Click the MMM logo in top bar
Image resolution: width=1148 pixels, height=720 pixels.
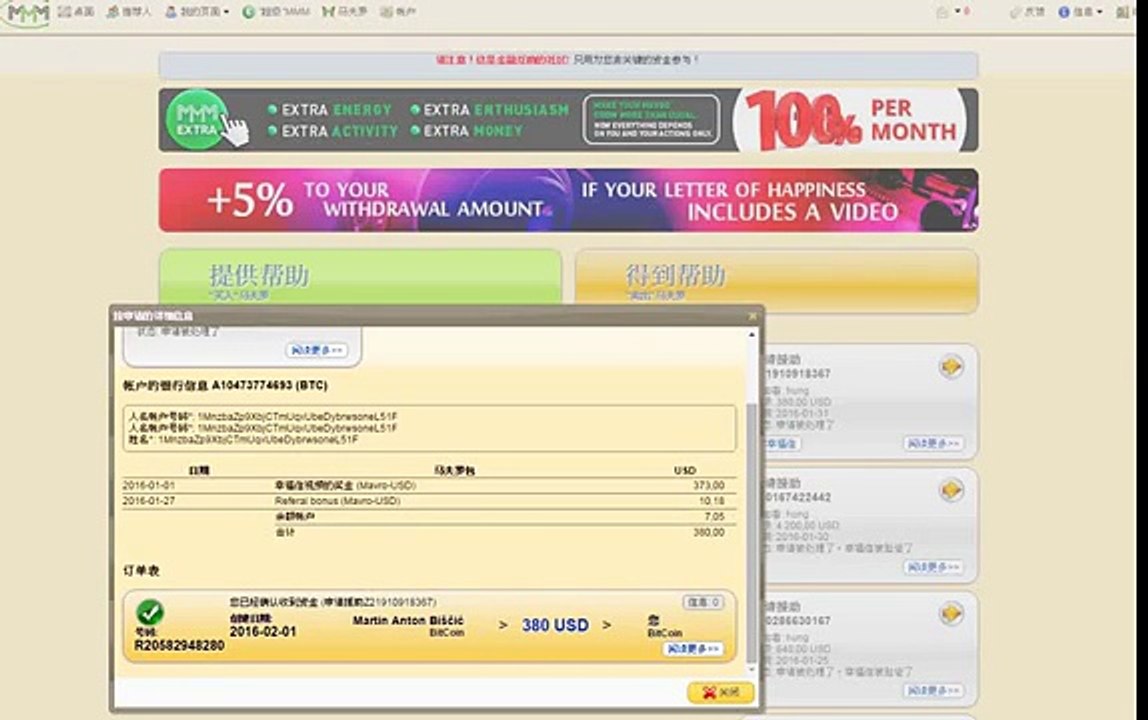pos(27,12)
